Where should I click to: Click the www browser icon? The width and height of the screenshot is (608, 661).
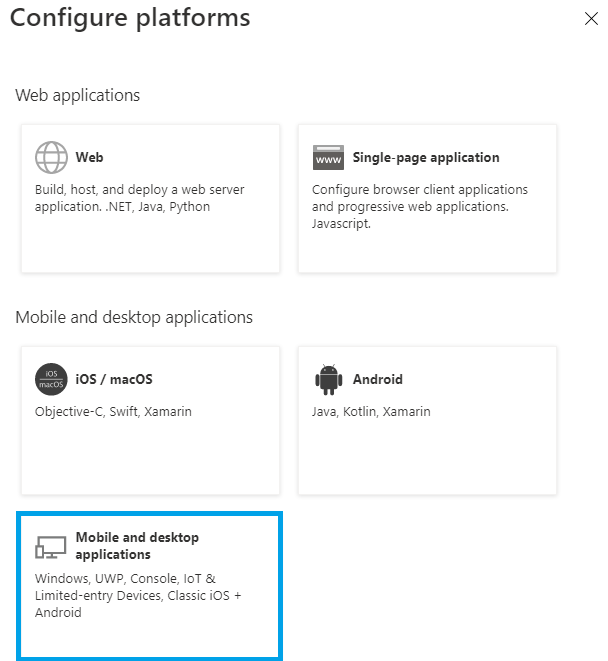[328, 158]
